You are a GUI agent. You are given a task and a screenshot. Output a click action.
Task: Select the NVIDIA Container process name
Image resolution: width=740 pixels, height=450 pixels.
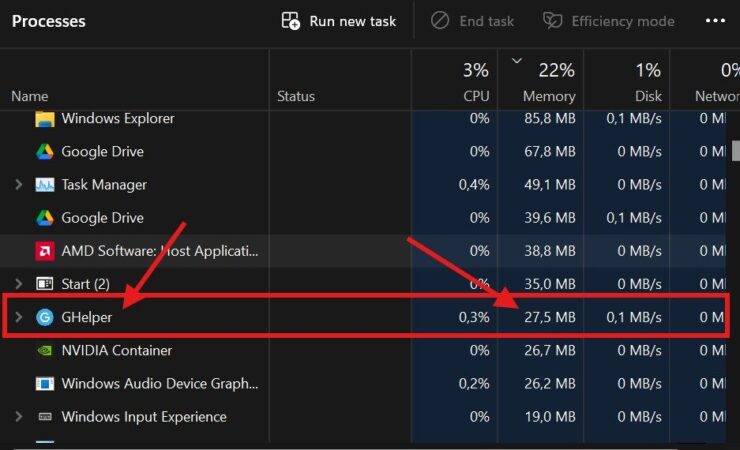[117, 350]
